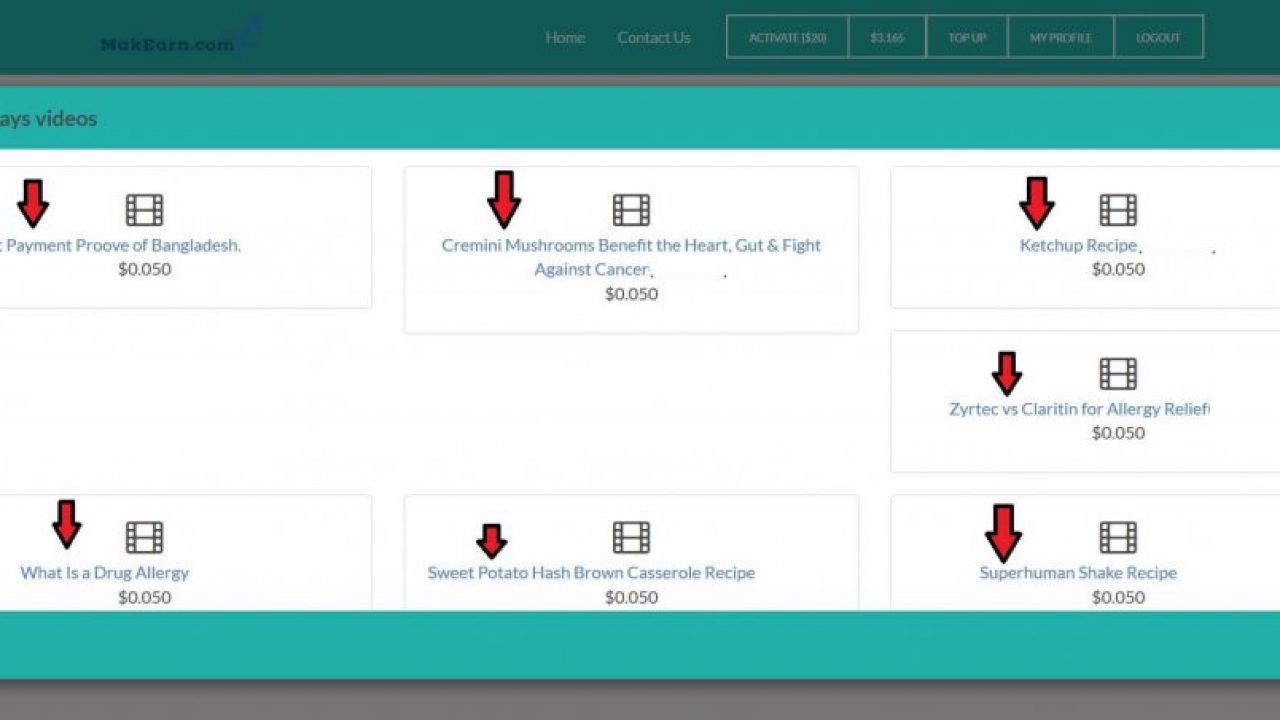Click film icon above Sweet Potato Hash Brown

pyautogui.click(x=631, y=537)
